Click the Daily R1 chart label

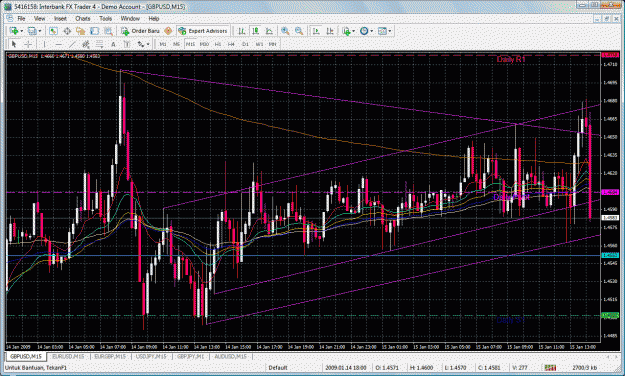click(x=511, y=59)
